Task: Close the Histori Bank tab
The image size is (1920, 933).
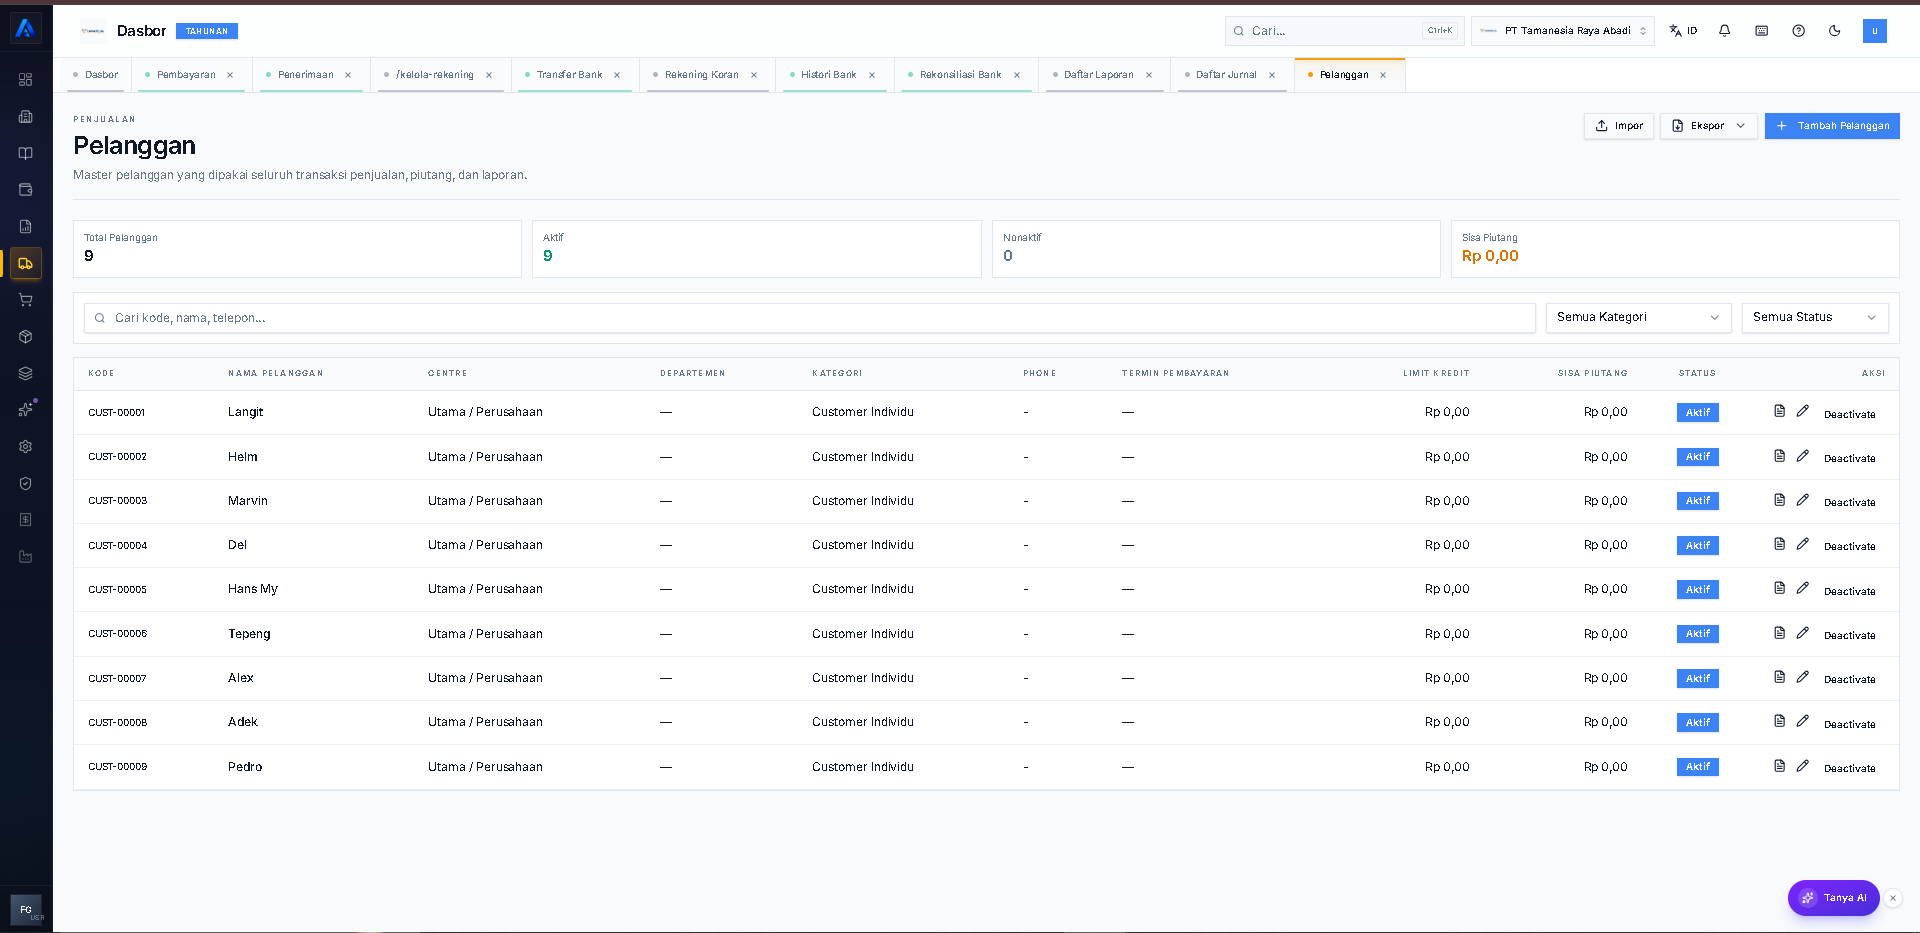Action: tap(872, 75)
